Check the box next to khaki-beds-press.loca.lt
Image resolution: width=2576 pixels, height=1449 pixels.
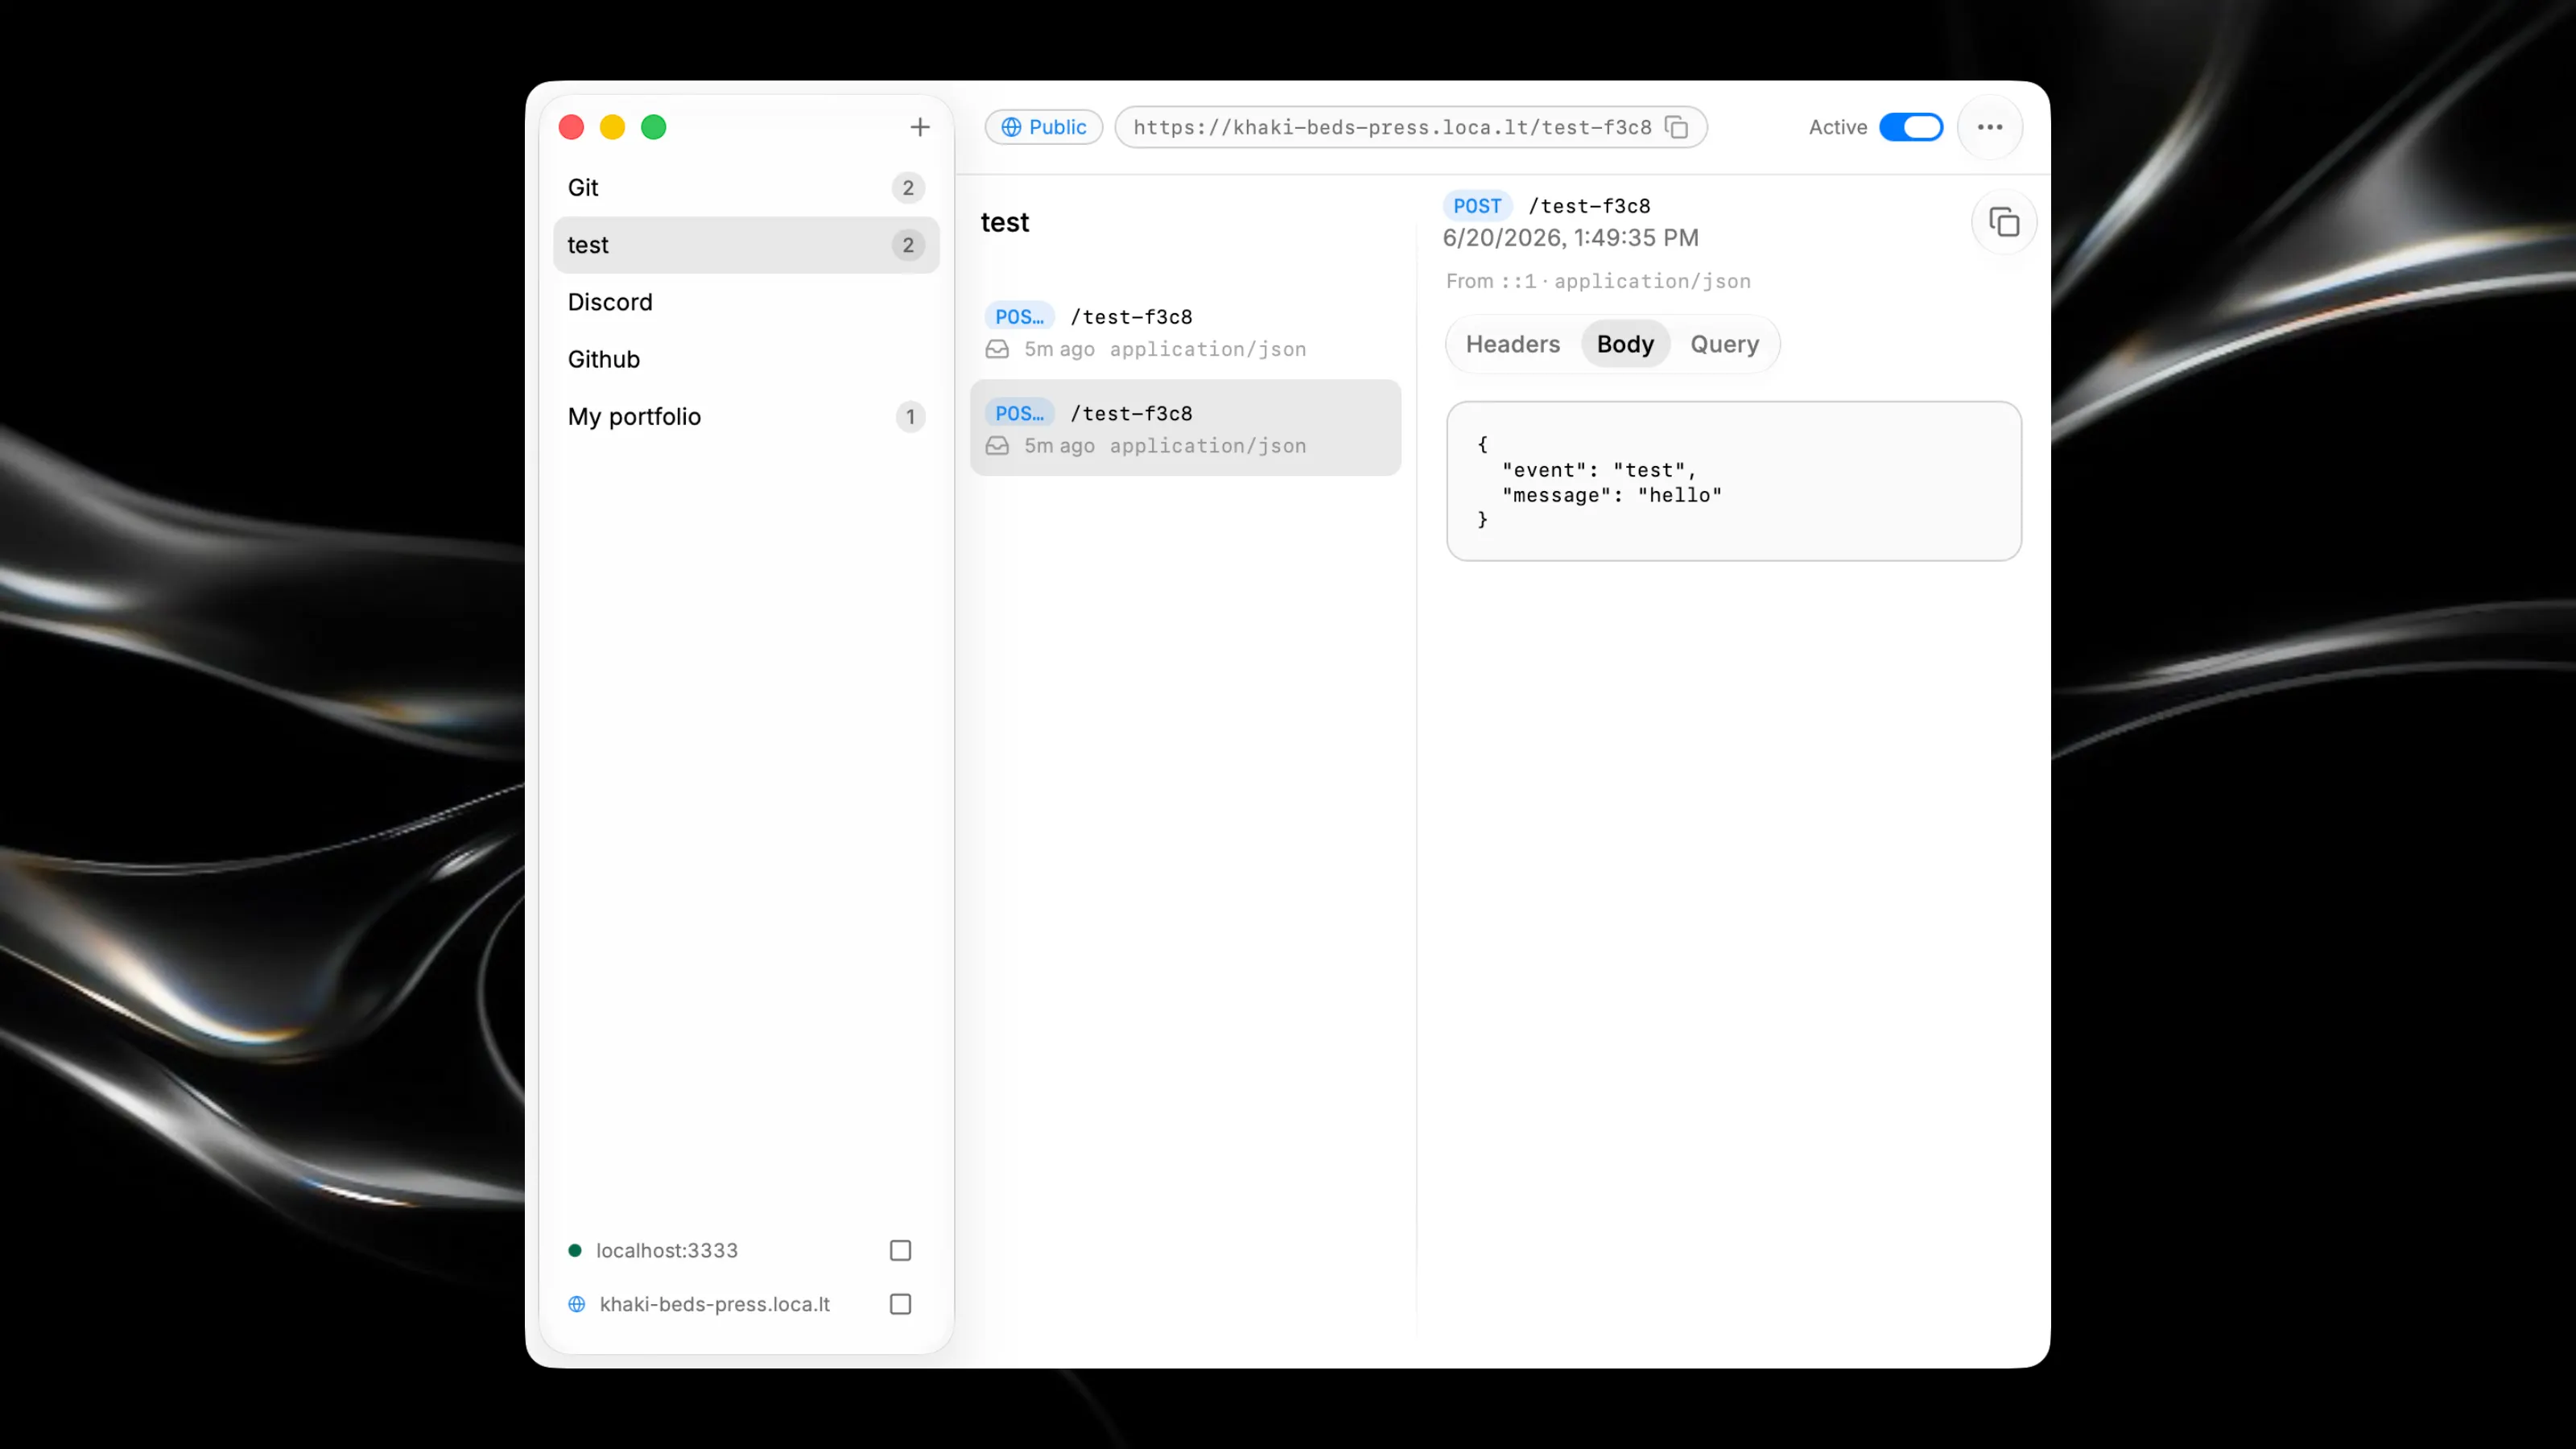pyautogui.click(x=900, y=1304)
